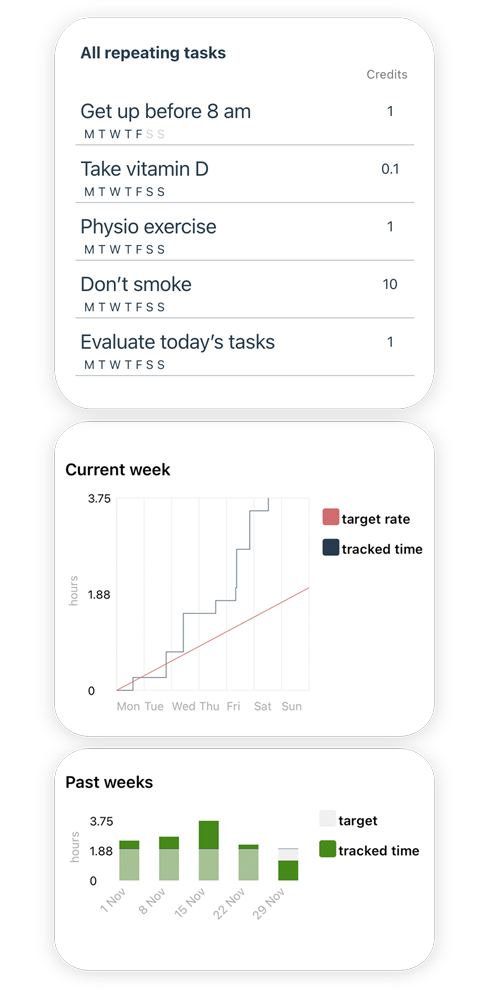This screenshot has width=491, height=999.
Task: Toggle Friday for the 'Physio exercise' task
Action: (x=139, y=250)
